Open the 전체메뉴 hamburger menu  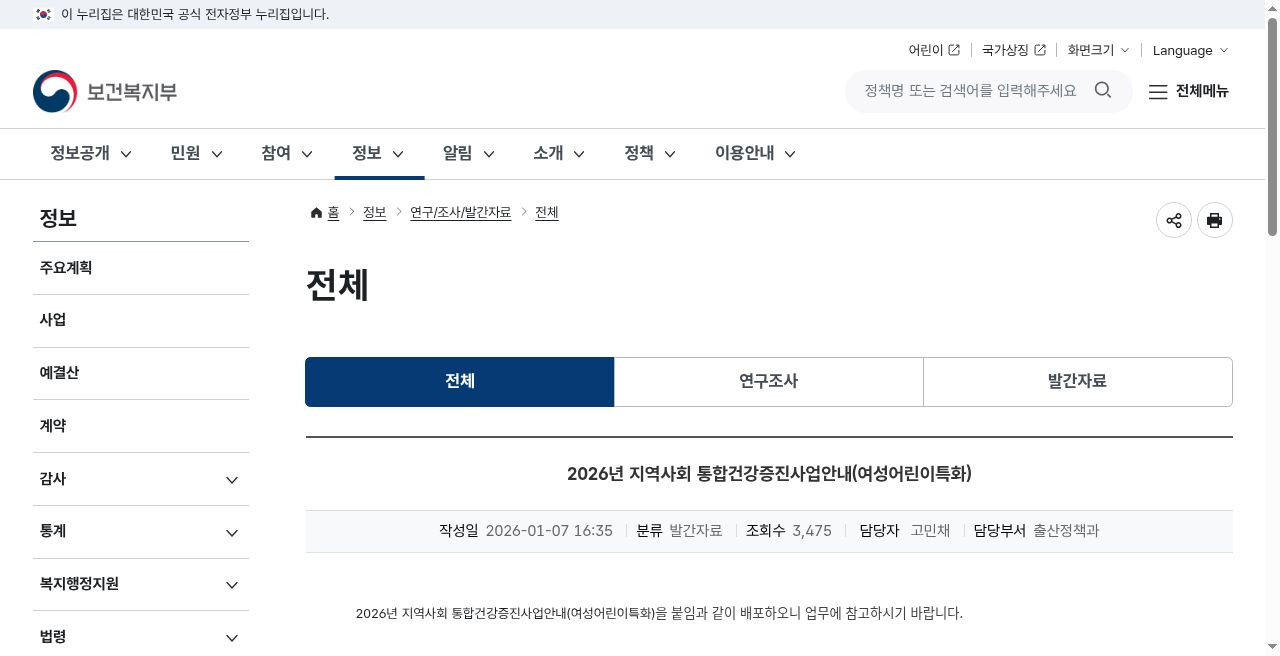tap(1188, 91)
